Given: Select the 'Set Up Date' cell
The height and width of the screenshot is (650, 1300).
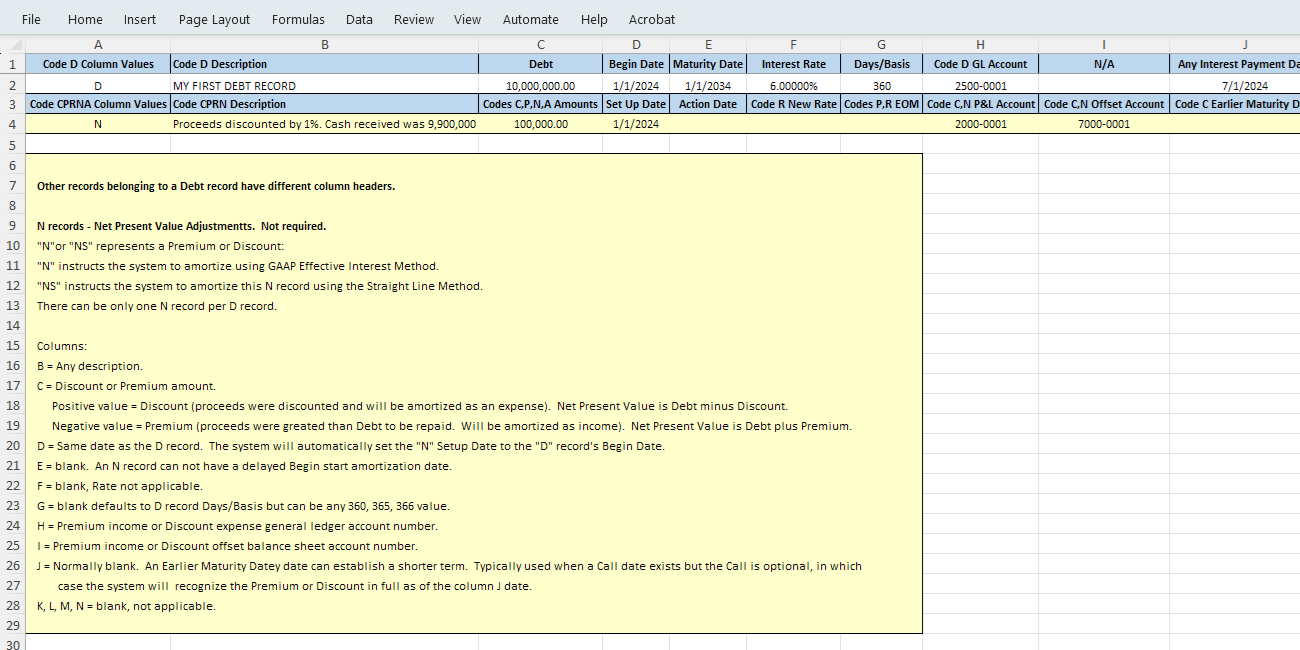Looking at the screenshot, I should pyautogui.click(x=636, y=104).
